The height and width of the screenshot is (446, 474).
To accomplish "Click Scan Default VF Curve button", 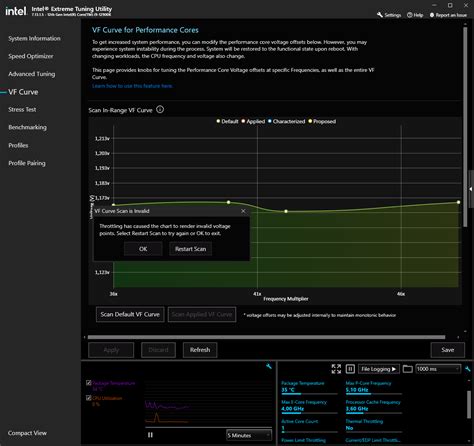I will click(130, 314).
